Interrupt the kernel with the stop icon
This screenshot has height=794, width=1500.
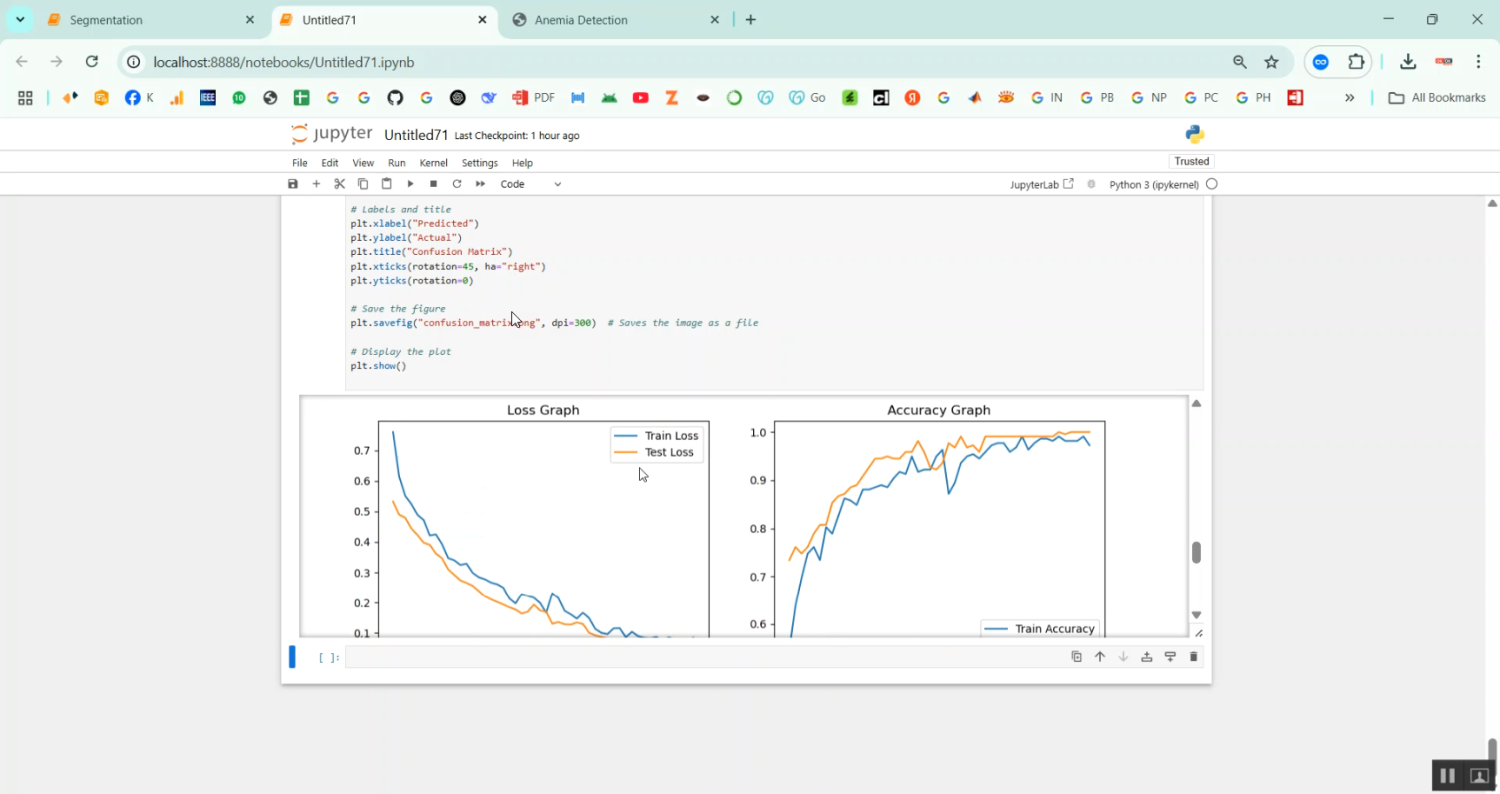click(x=433, y=184)
